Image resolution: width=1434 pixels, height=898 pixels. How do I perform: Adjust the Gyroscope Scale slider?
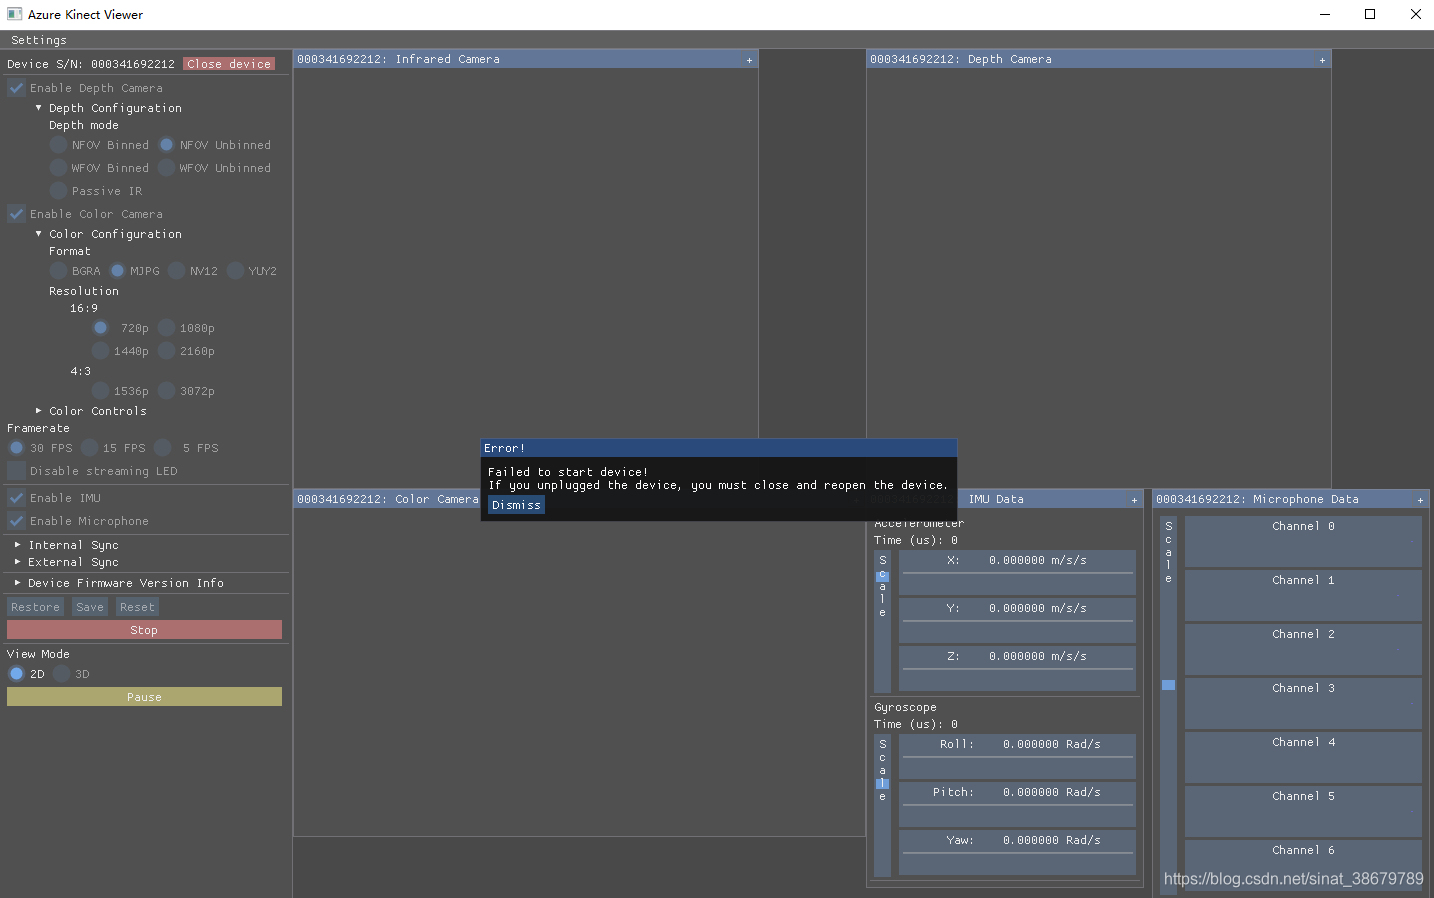point(882,805)
